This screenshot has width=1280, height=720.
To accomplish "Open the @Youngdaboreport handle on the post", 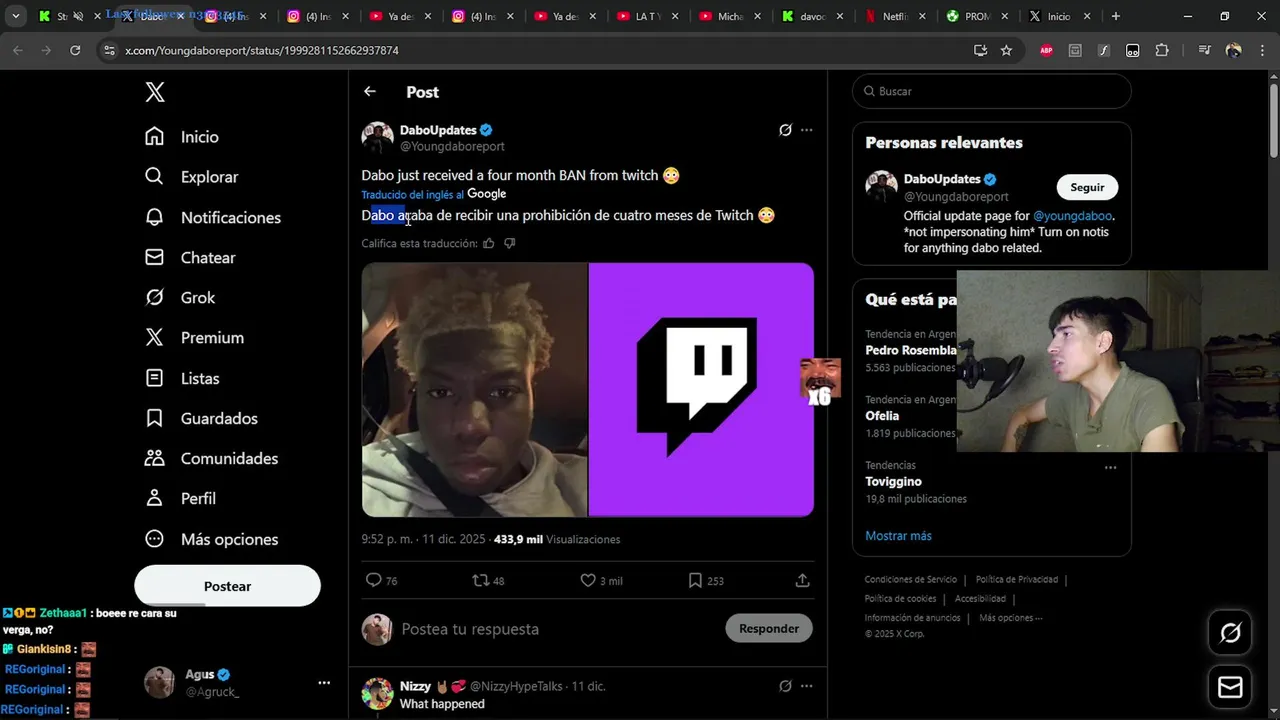I will click(452, 146).
